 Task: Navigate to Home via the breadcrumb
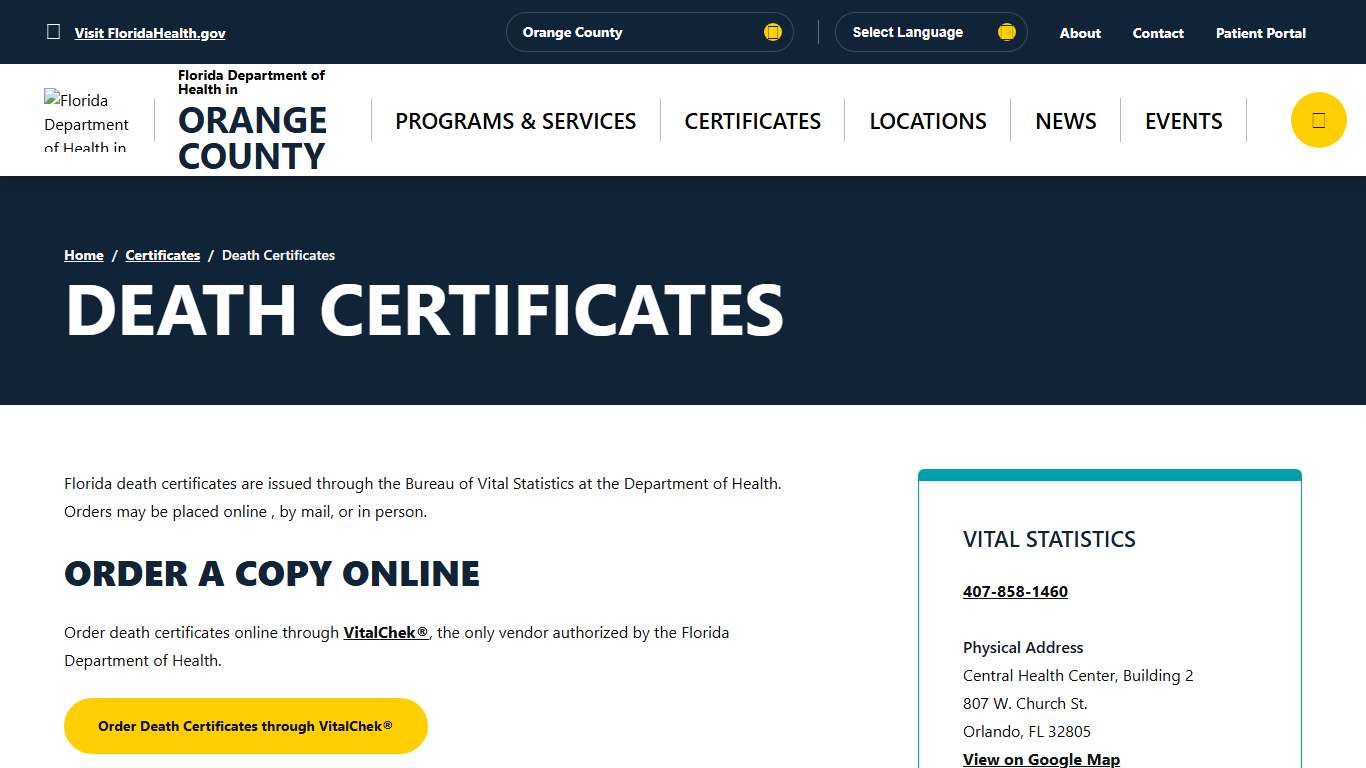83,255
